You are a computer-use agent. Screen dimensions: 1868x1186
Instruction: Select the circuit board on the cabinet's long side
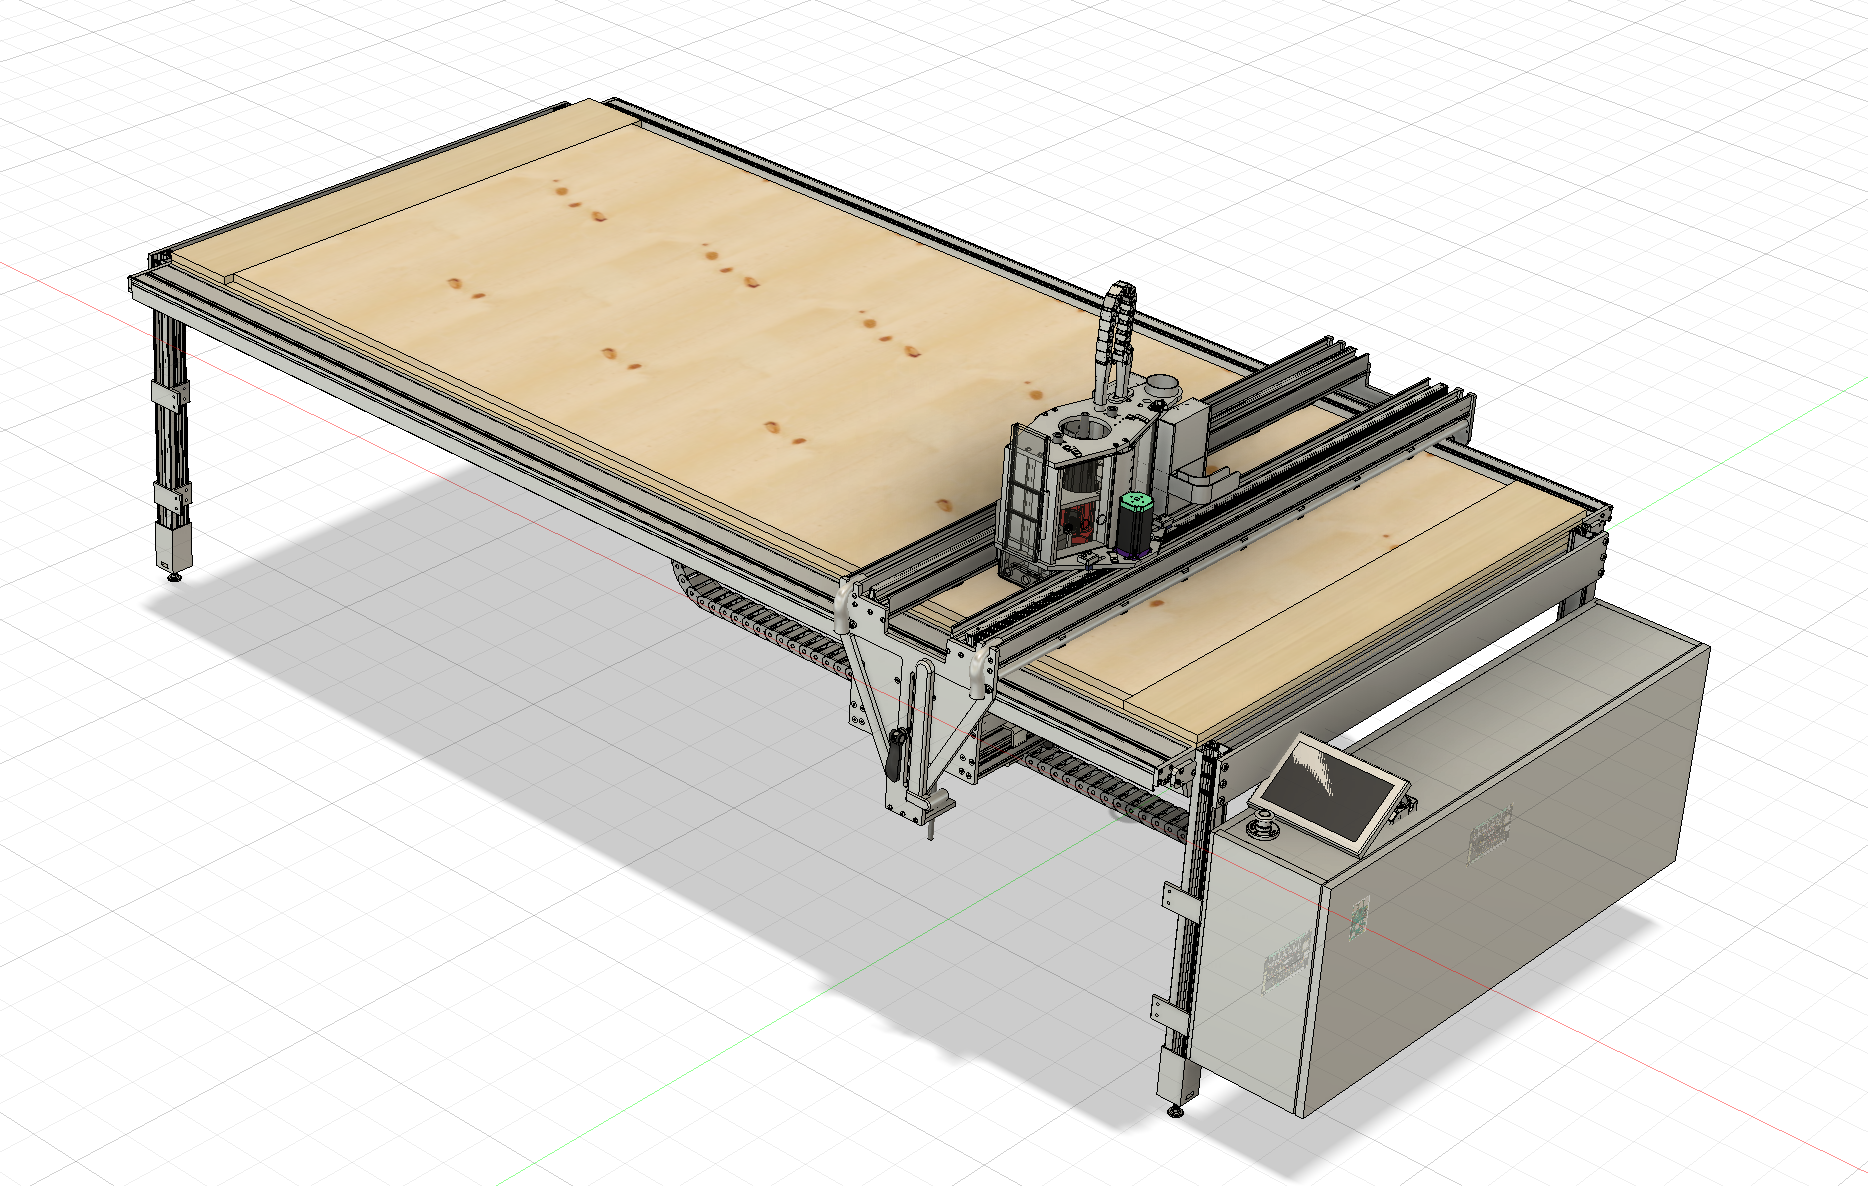tap(1489, 833)
